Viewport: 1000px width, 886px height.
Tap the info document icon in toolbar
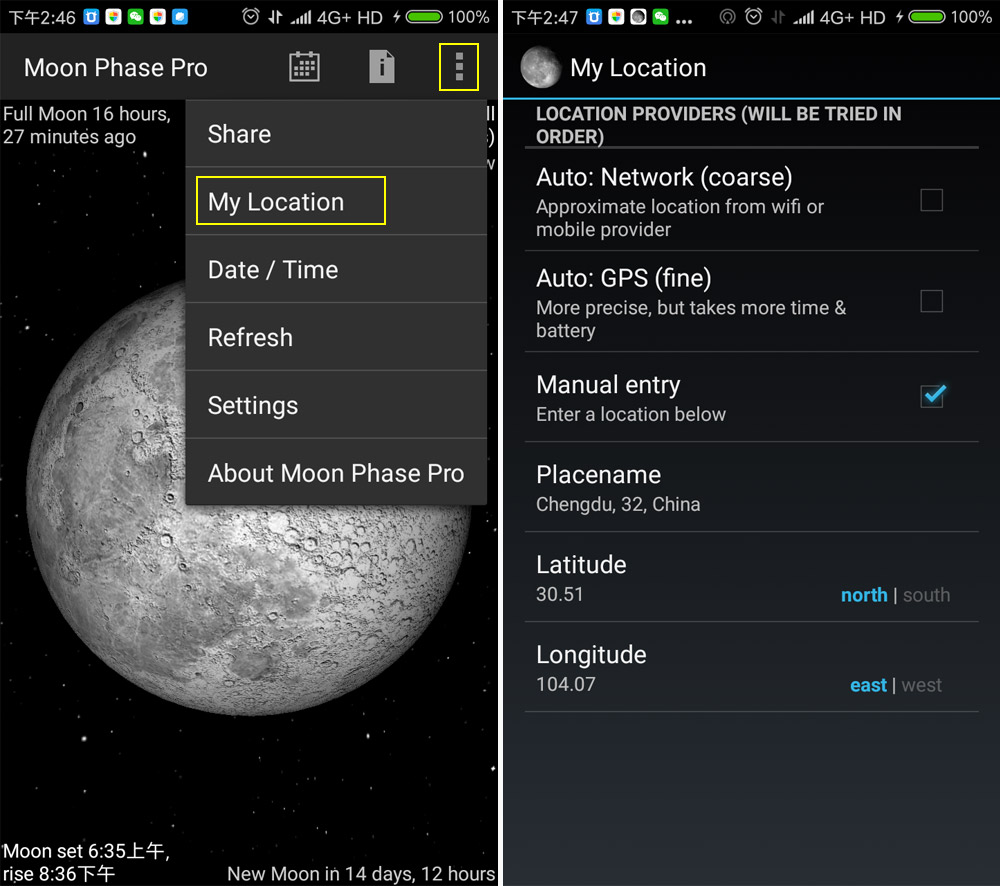point(381,67)
